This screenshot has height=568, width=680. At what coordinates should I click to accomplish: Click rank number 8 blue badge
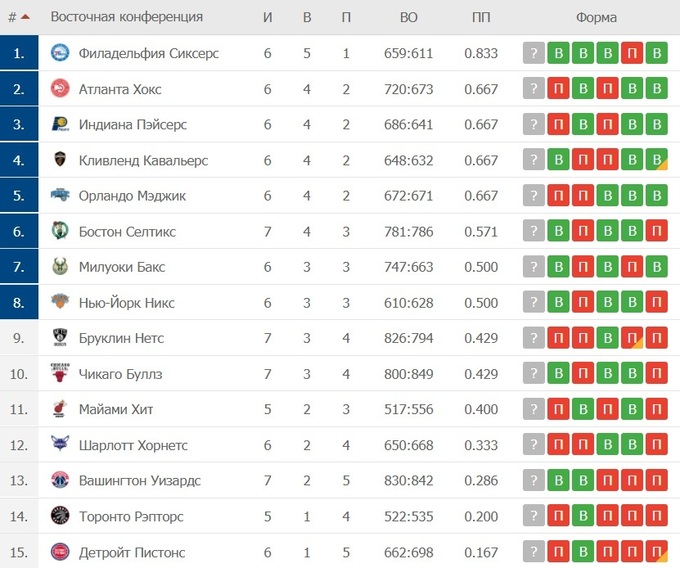click(19, 303)
